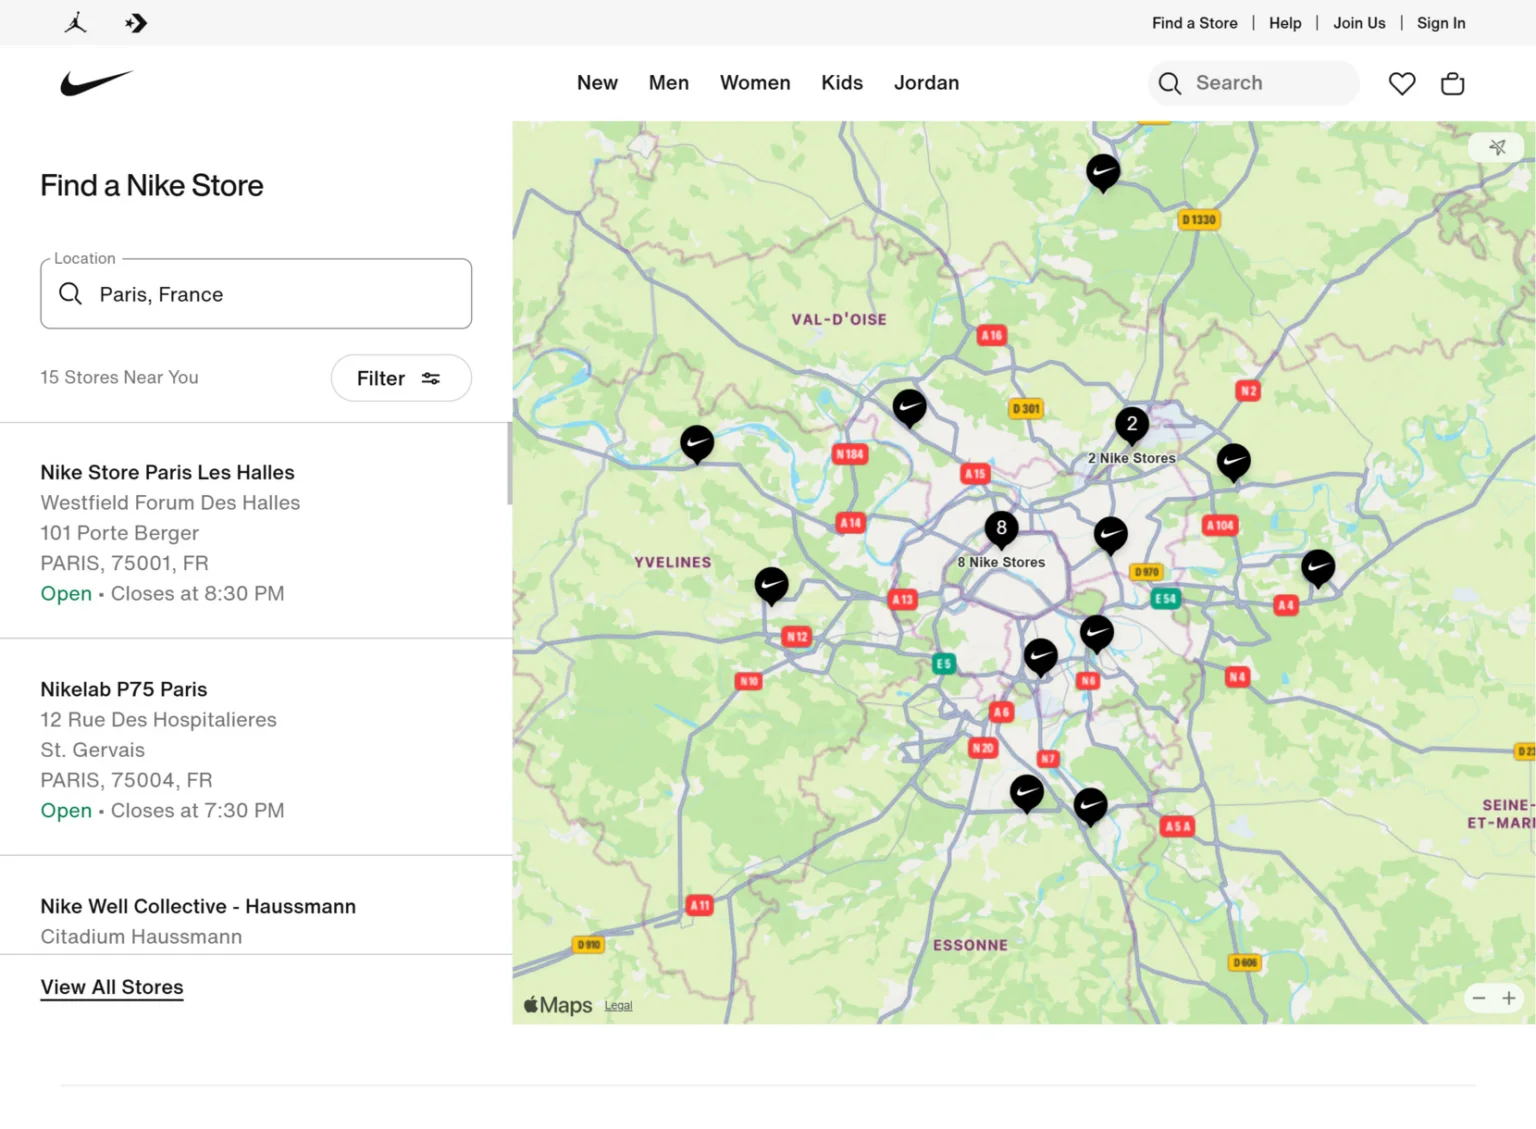The height and width of the screenshot is (1129, 1536).
Task: Open the Men navigation menu
Action: click(x=668, y=83)
